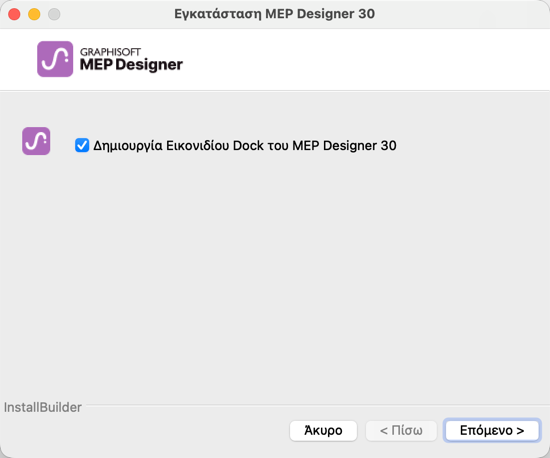Click the small MEP Designer icon beside checkbox
Screen dimensions: 550x458
[36, 141]
